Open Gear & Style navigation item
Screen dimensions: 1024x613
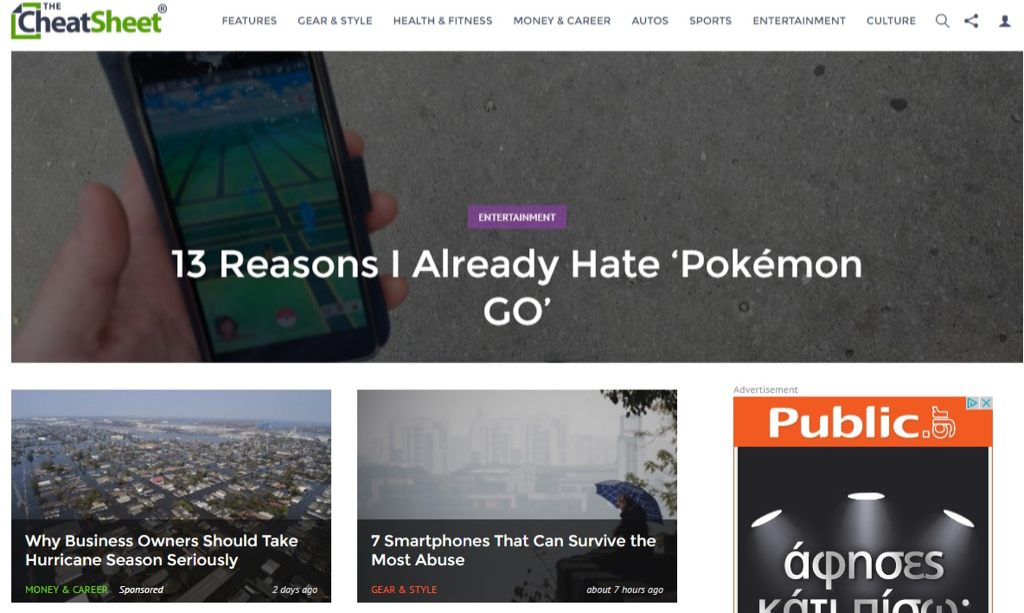pos(335,21)
